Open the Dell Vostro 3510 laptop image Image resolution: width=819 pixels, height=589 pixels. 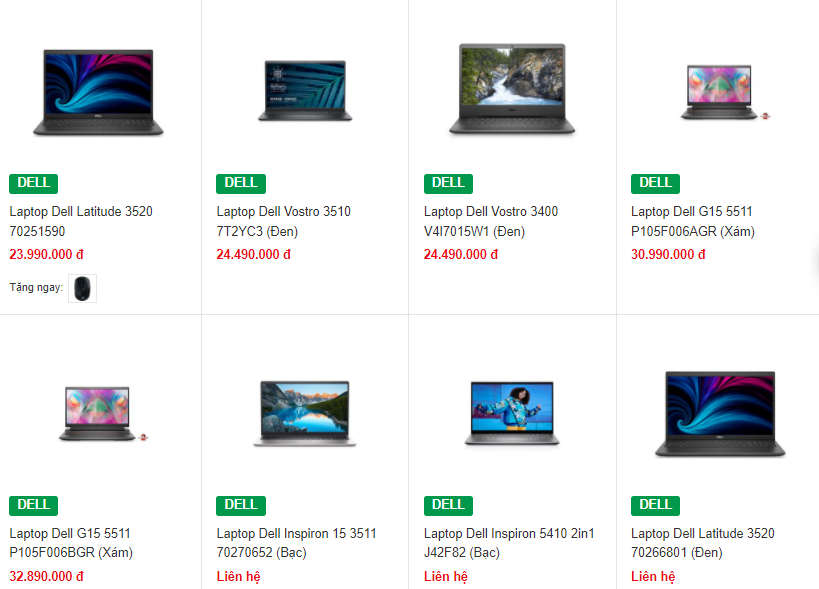305,91
